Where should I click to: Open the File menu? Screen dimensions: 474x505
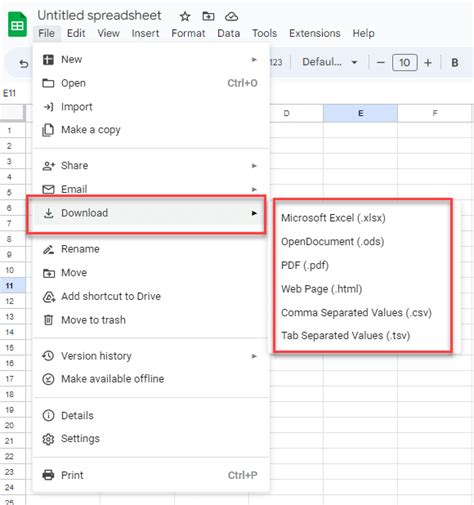[x=46, y=33]
